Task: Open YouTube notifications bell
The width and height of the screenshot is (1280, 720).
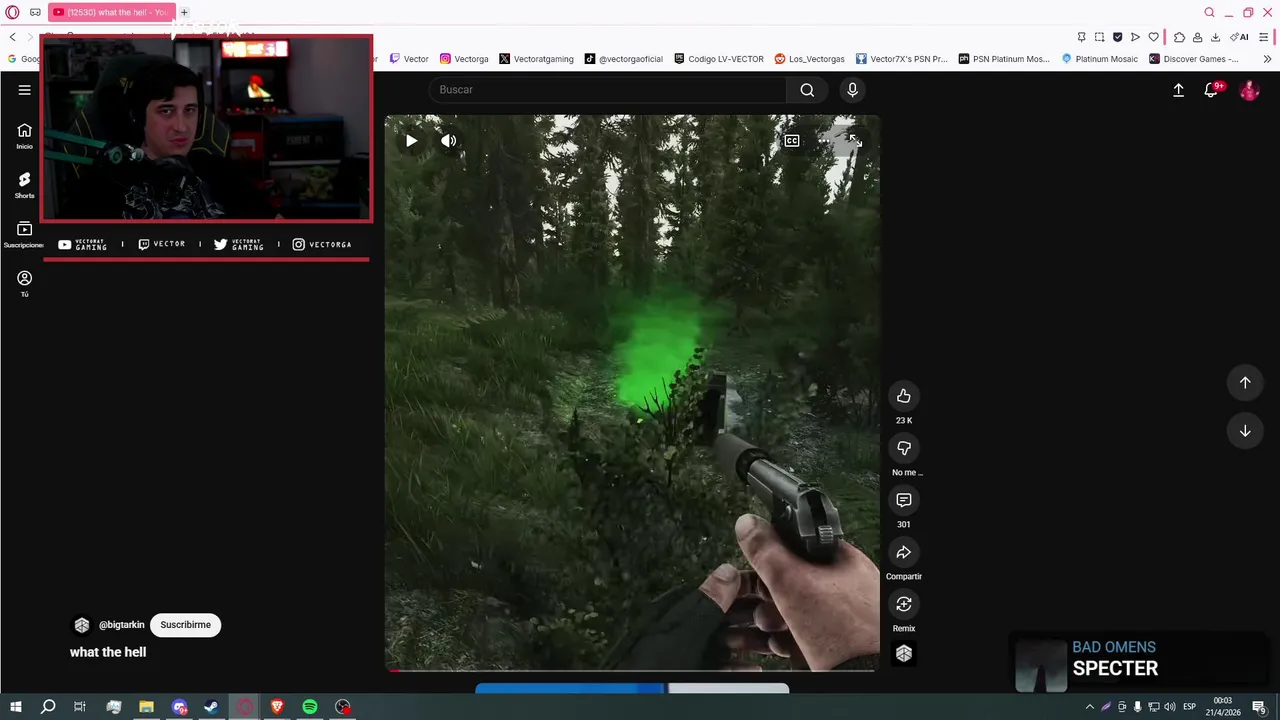Action: click(x=1212, y=90)
